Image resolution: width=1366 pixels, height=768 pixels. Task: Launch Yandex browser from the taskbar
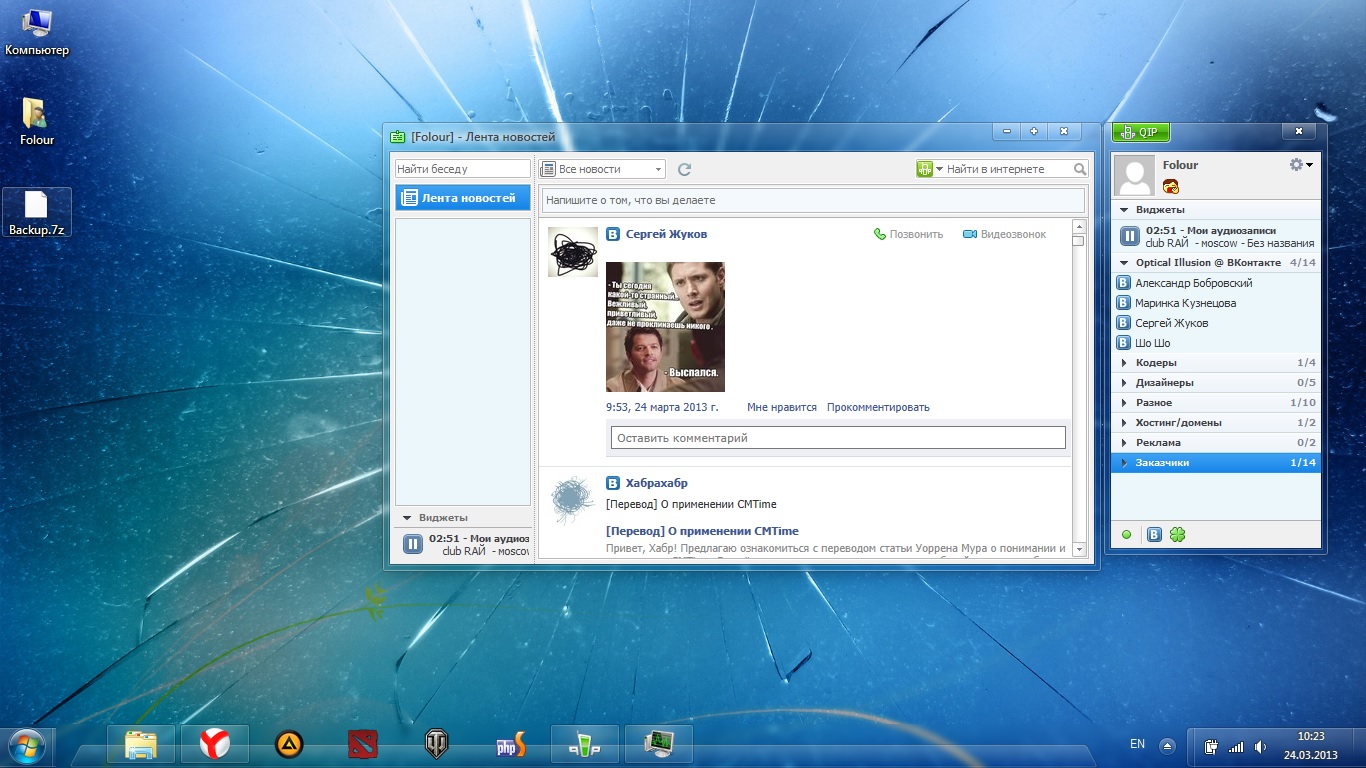click(215, 744)
